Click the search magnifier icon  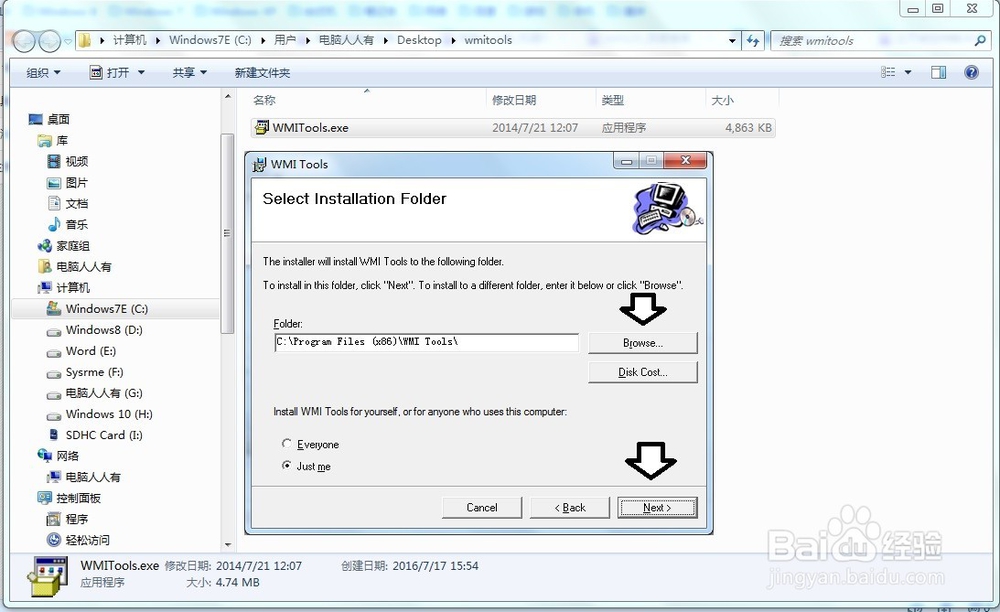(x=980, y=41)
